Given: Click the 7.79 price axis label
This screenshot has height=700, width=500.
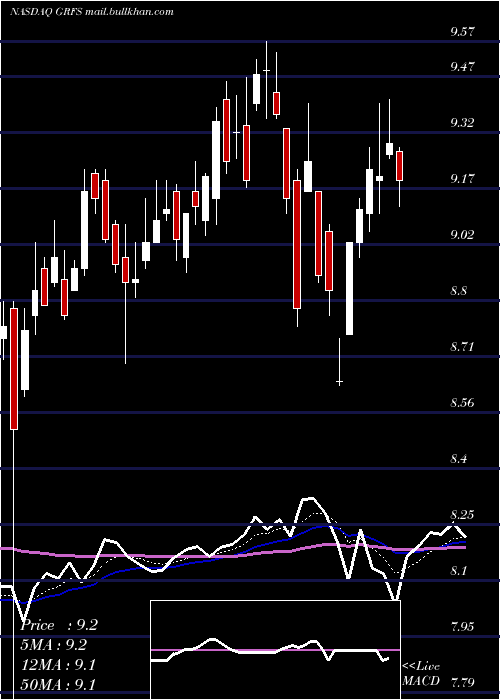Looking at the screenshot, I should click(463, 683).
